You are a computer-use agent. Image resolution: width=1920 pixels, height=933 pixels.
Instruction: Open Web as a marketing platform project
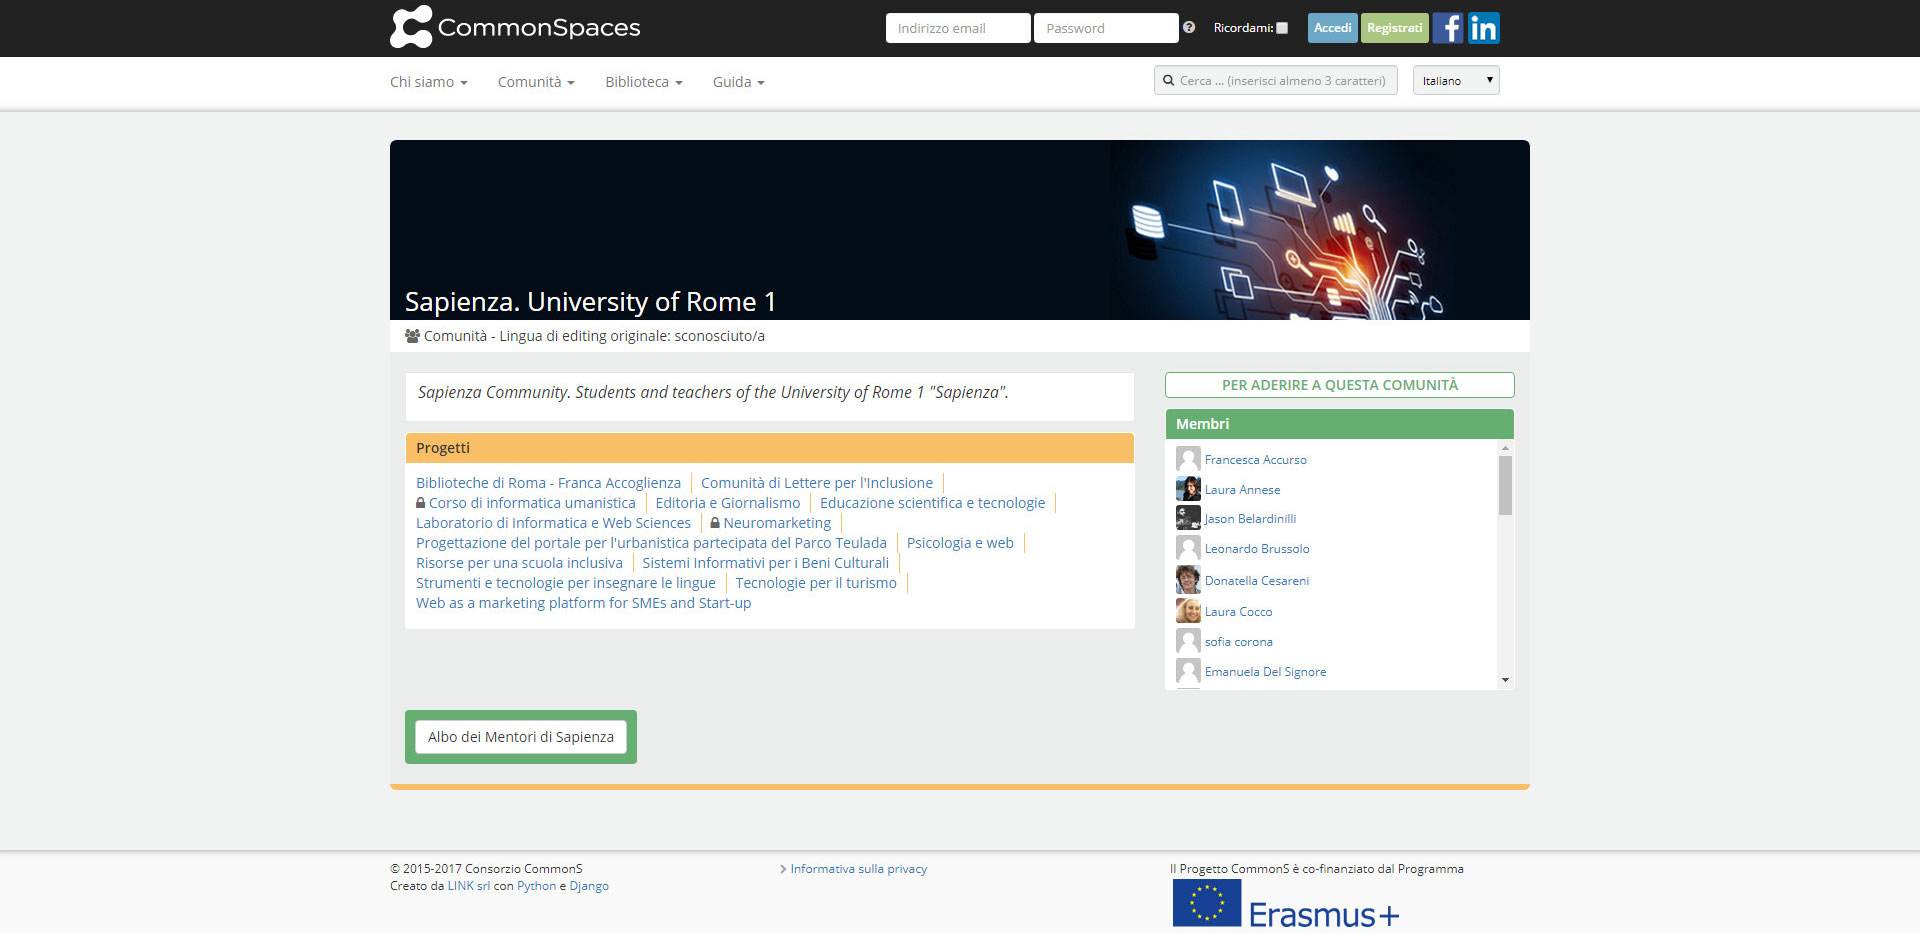click(583, 603)
